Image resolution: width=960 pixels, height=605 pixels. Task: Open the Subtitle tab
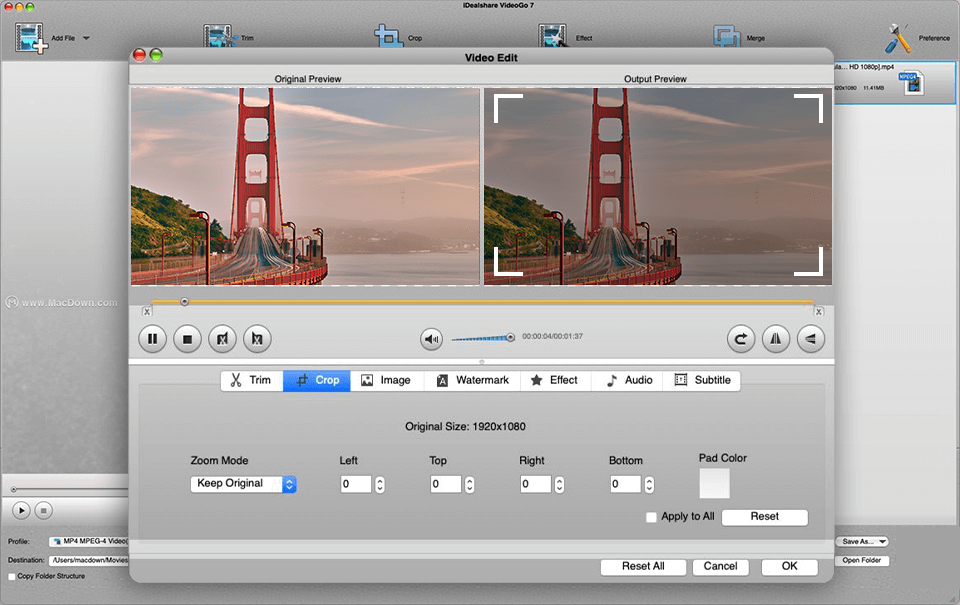[x=702, y=380]
